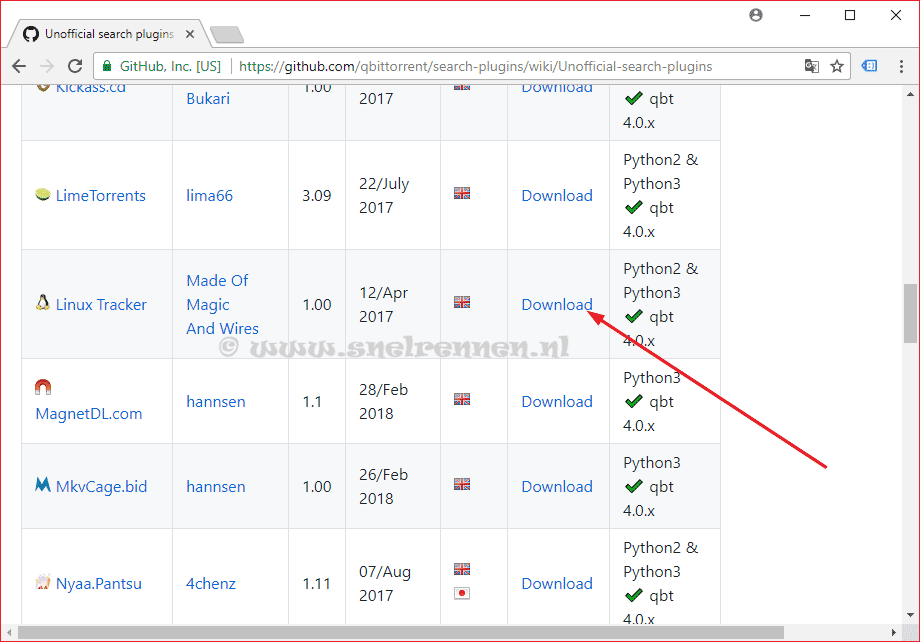The height and width of the screenshot is (642, 920).
Task: Download the MkvCage.bid plugin
Action: click(x=557, y=486)
